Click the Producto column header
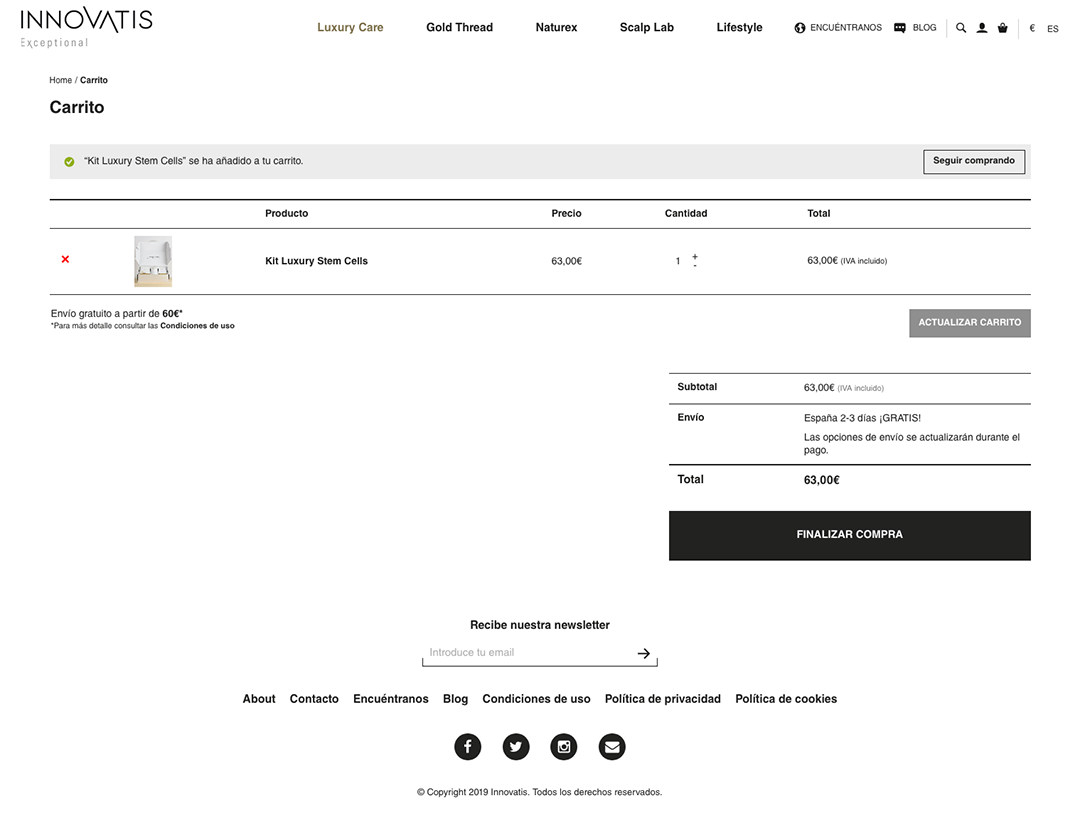The image size is (1080, 825). pos(287,213)
